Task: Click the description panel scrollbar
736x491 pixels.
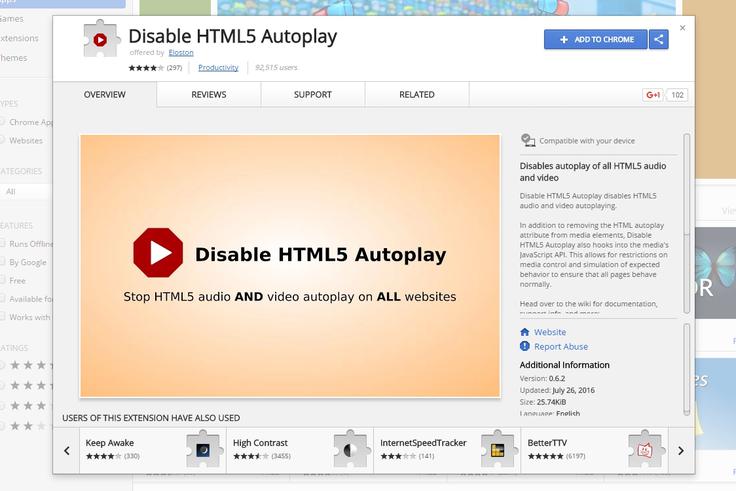Action: click(x=686, y=223)
